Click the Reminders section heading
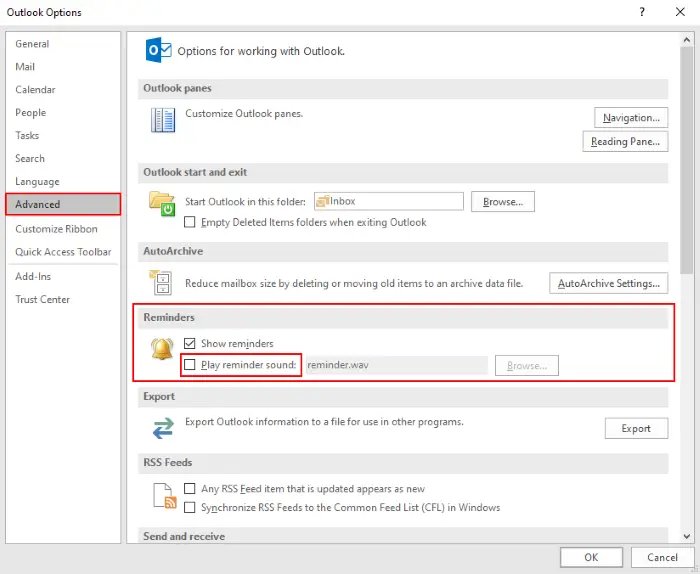This screenshot has width=700, height=574. [x=169, y=317]
